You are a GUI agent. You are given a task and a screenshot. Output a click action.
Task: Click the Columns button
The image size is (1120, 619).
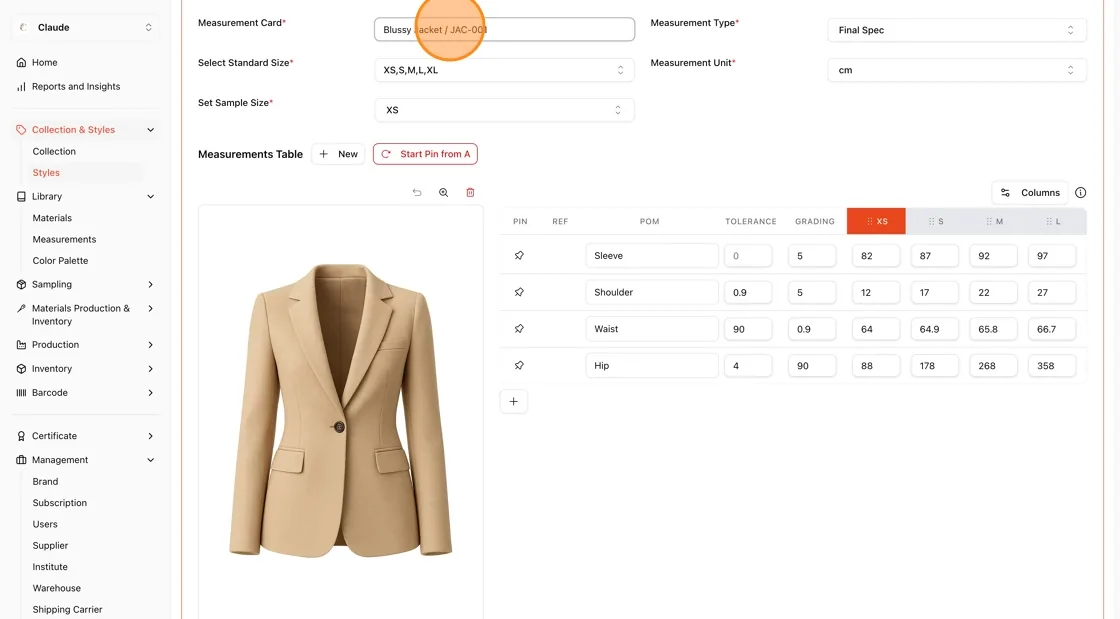coord(1030,193)
